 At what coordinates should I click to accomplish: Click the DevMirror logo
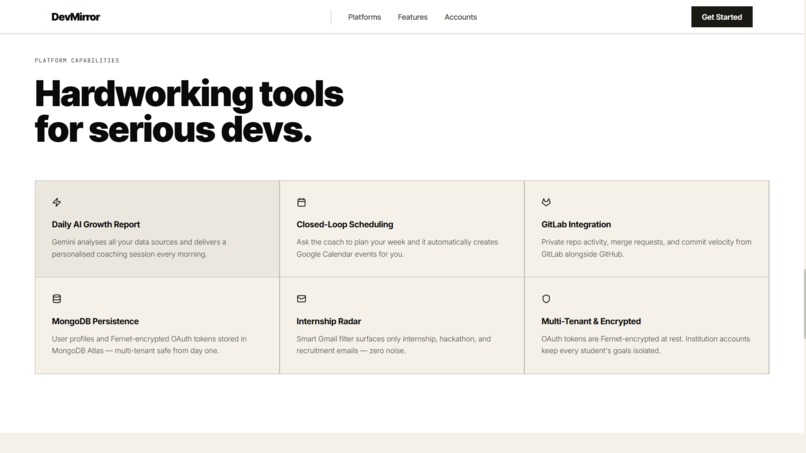pos(76,17)
